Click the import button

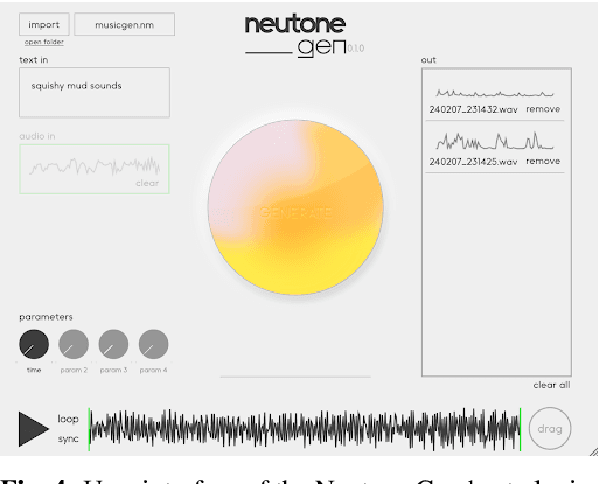pos(44,24)
